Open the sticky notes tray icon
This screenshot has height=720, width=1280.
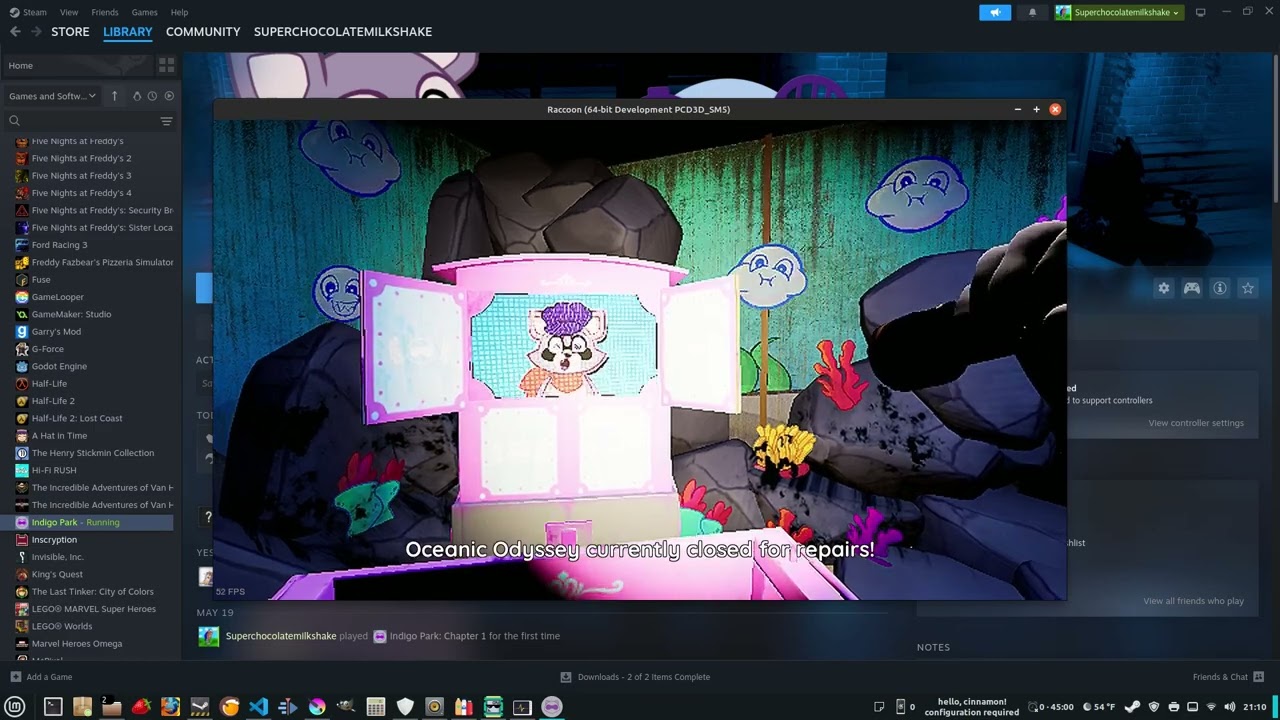879,707
